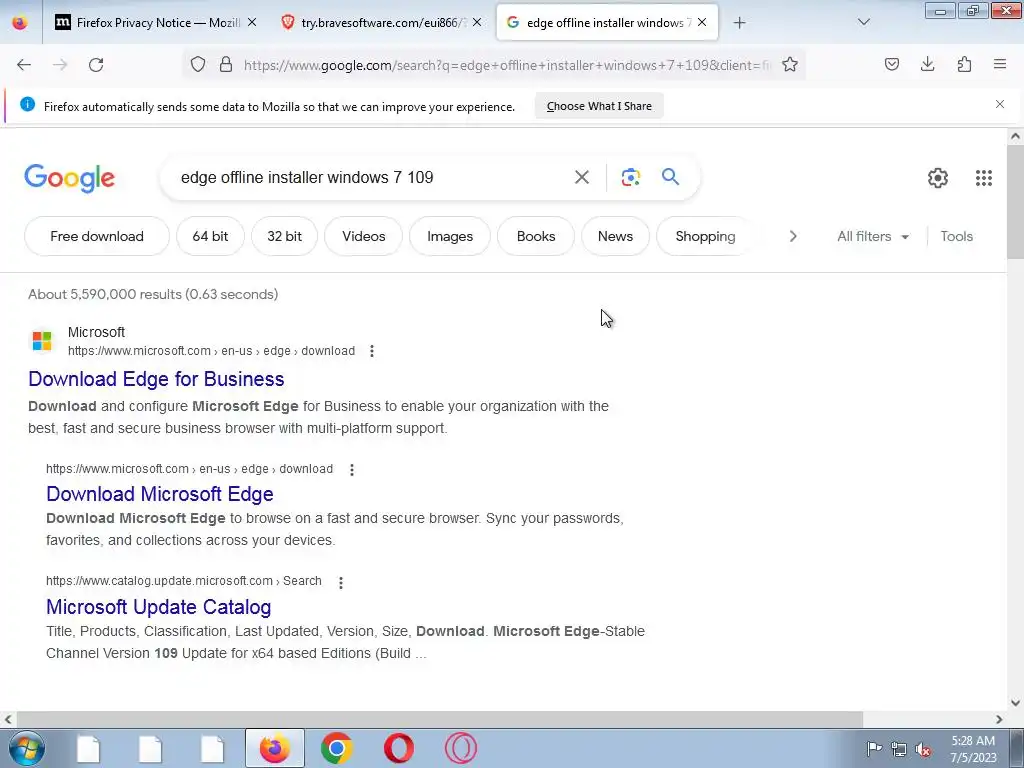Open the Google apps grid

point(984,178)
